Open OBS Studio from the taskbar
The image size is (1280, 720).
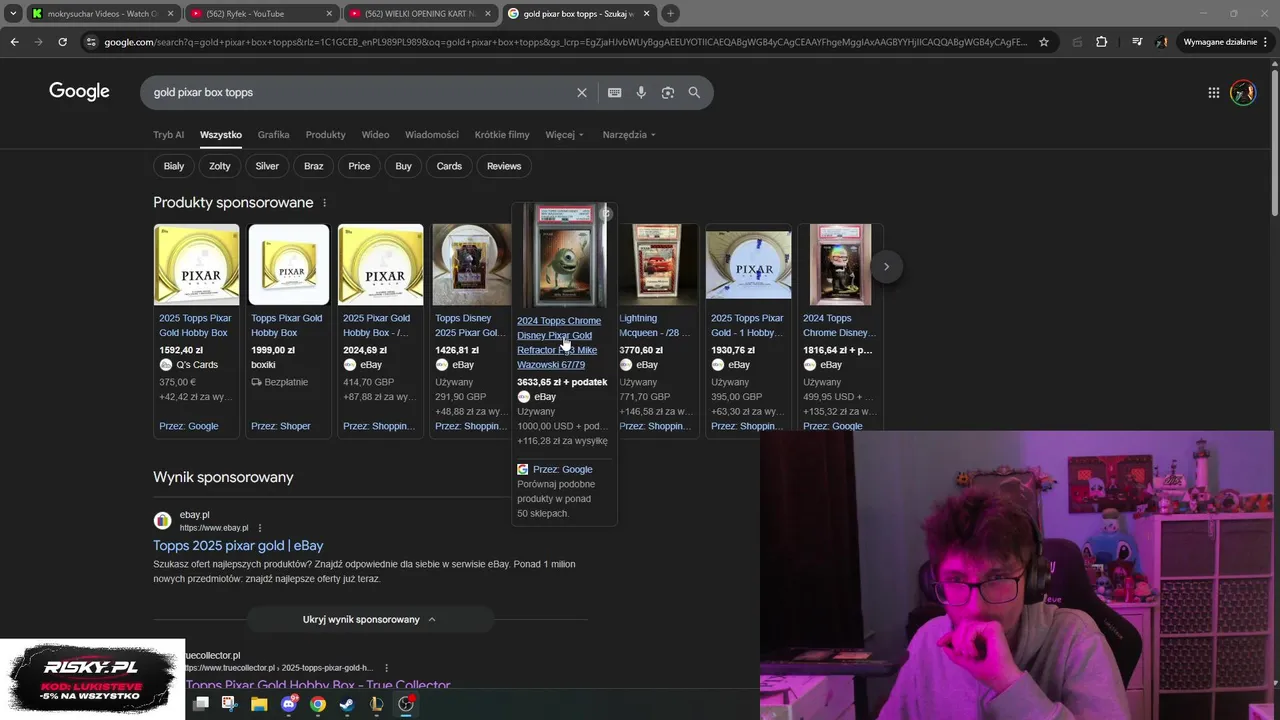pos(406,704)
